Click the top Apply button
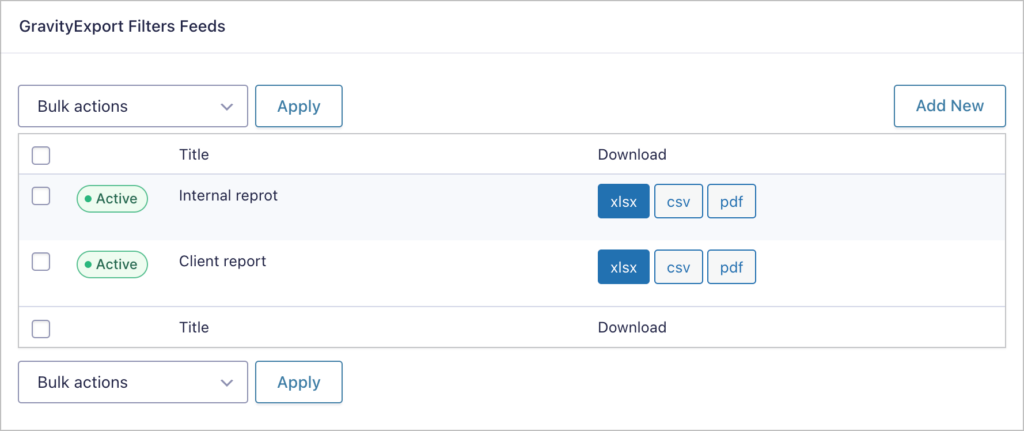The width and height of the screenshot is (1024, 431). 298,106
